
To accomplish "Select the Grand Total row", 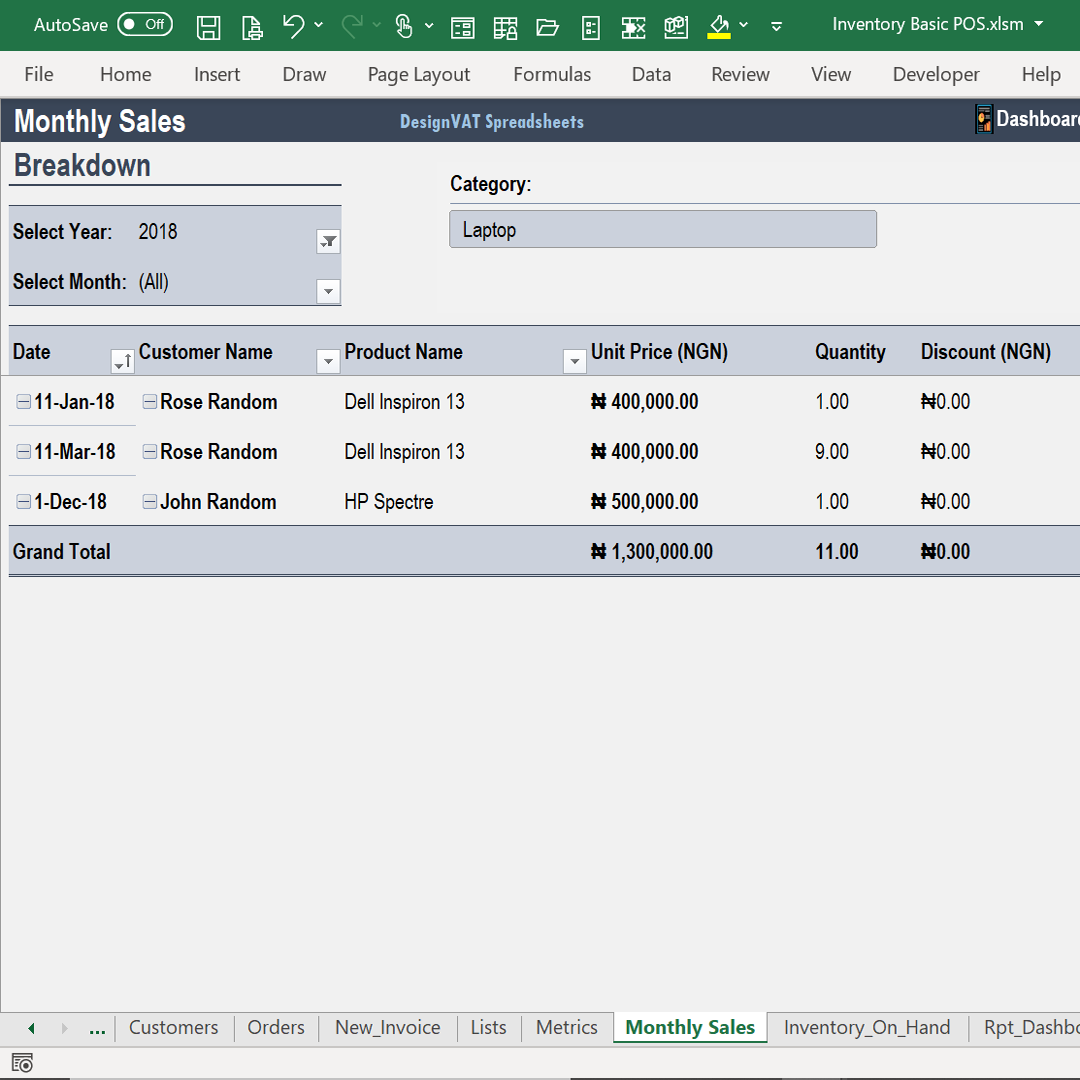I will 62,551.
